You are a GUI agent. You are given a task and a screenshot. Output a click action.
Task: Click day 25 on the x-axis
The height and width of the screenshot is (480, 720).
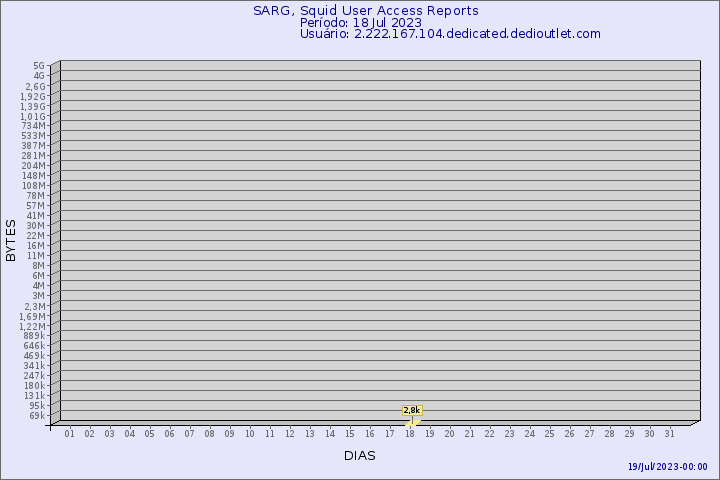click(x=550, y=433)
